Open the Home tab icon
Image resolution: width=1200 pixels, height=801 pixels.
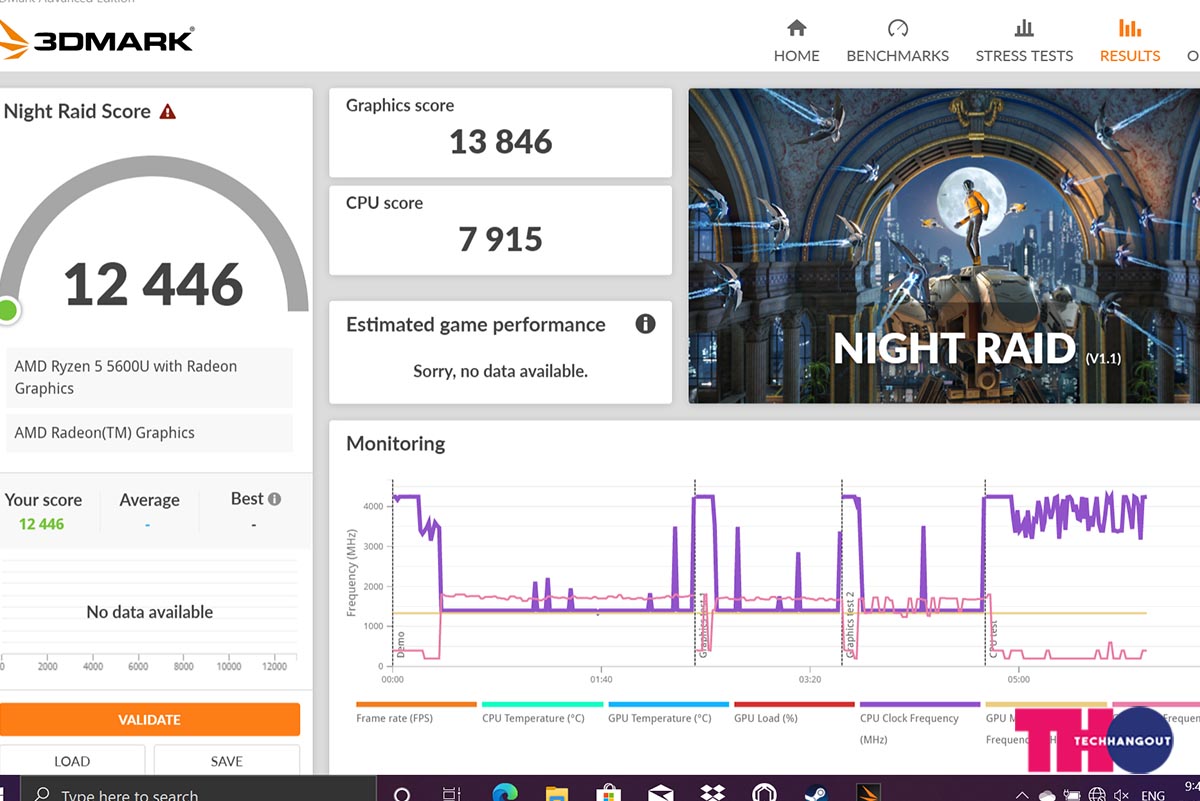pos(796,28)
